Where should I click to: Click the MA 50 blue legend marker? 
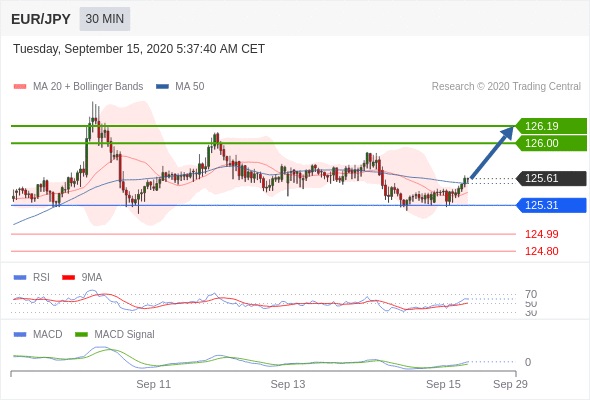point(162,87)
